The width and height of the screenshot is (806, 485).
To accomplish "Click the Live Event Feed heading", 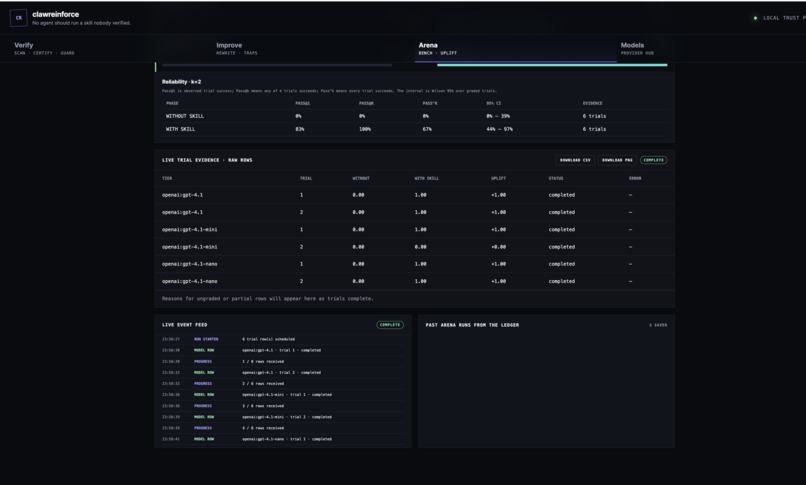I will [x=185, y=325].
